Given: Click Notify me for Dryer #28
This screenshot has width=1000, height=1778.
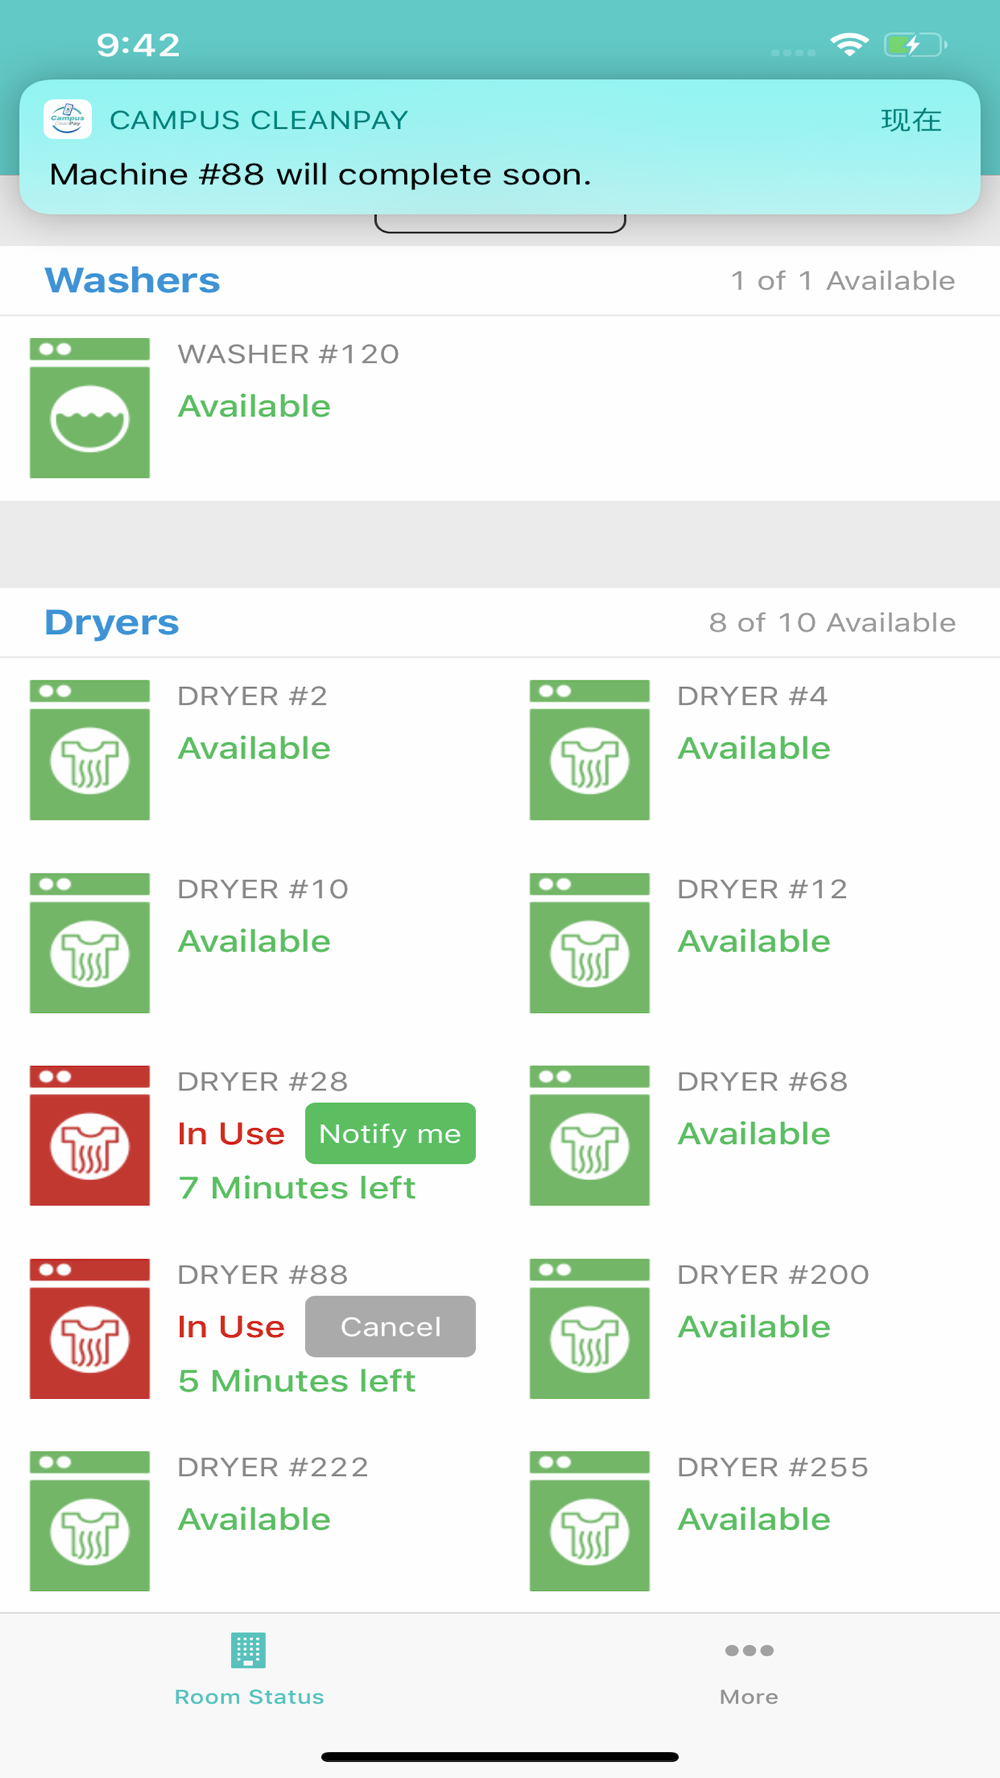Looking at the screenshot, I should (x=390, y=1134).
